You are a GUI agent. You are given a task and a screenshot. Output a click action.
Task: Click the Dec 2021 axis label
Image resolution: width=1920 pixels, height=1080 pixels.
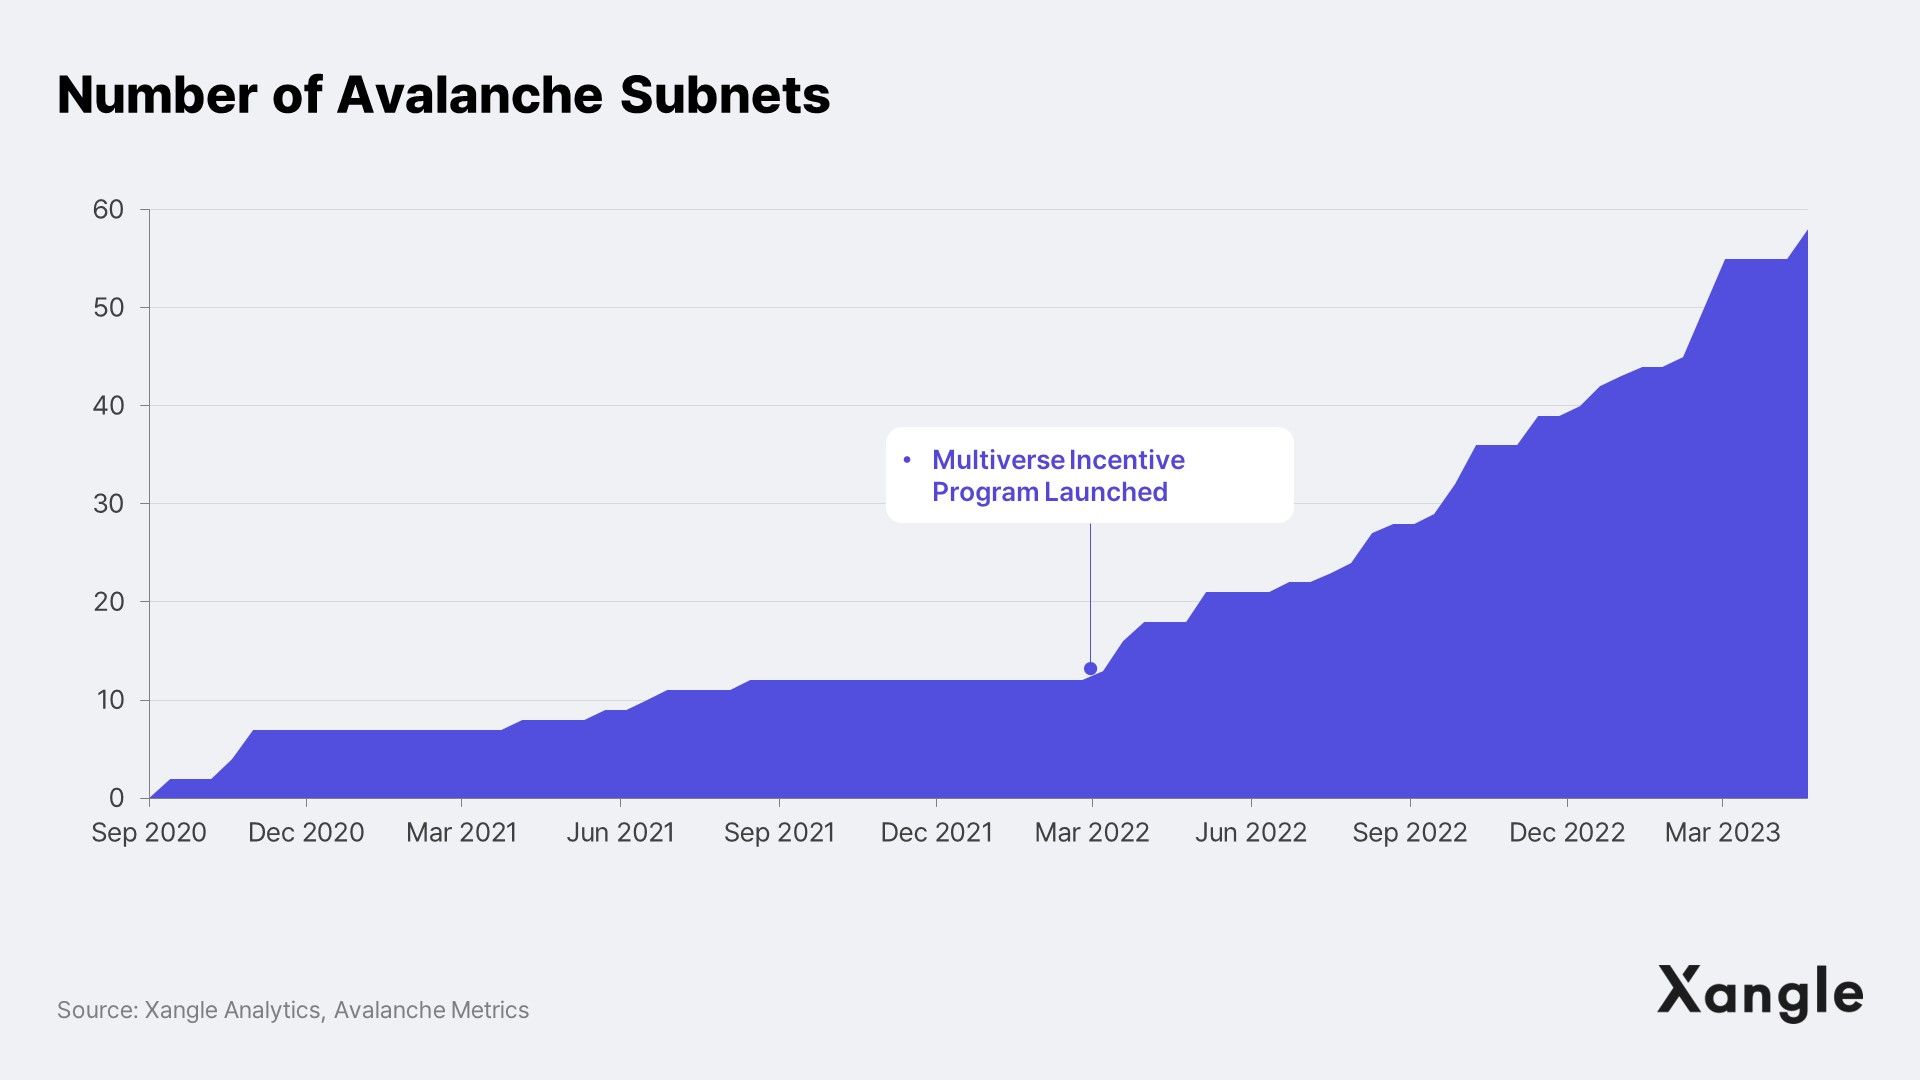[x=936, y=832]
